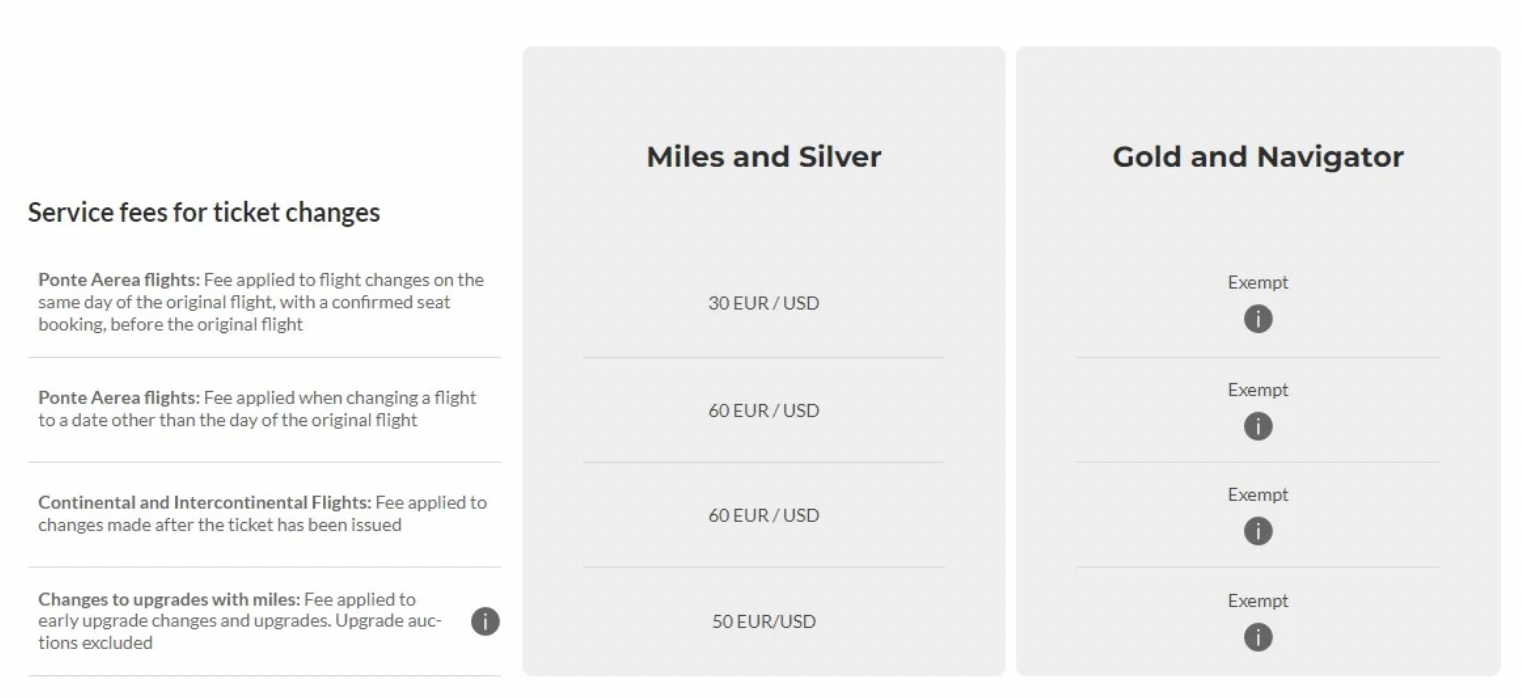This screenshot has width=1522, height=698.
Task: Click Exempt text in the upgrades with miles row
Action: tap(1258, 601)
